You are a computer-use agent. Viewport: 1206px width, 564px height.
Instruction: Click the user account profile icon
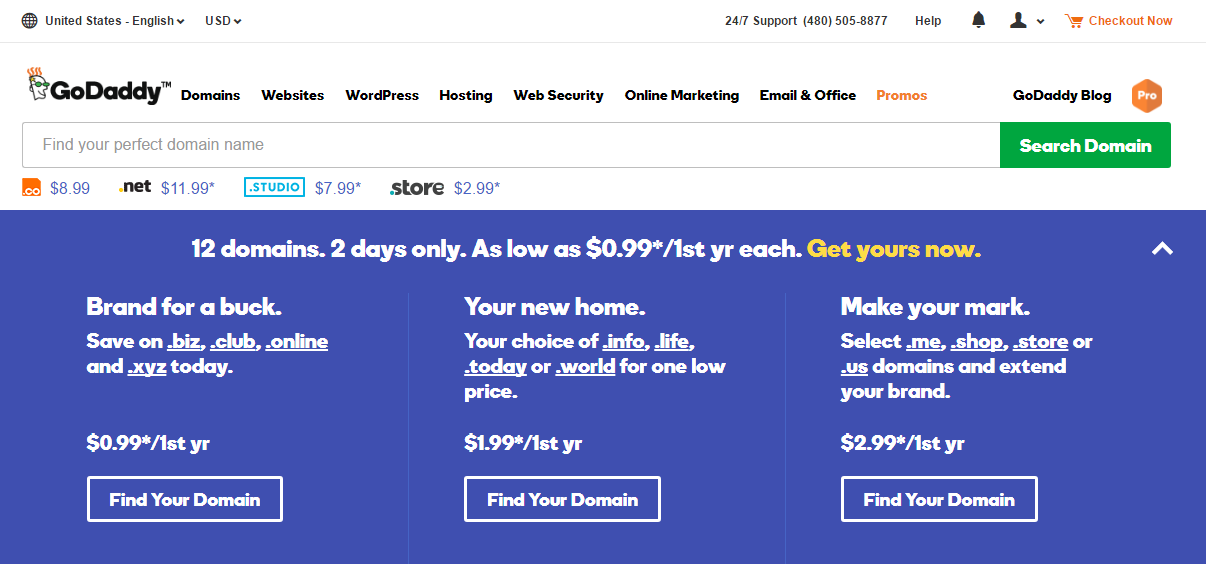(x=1018, y=20)
